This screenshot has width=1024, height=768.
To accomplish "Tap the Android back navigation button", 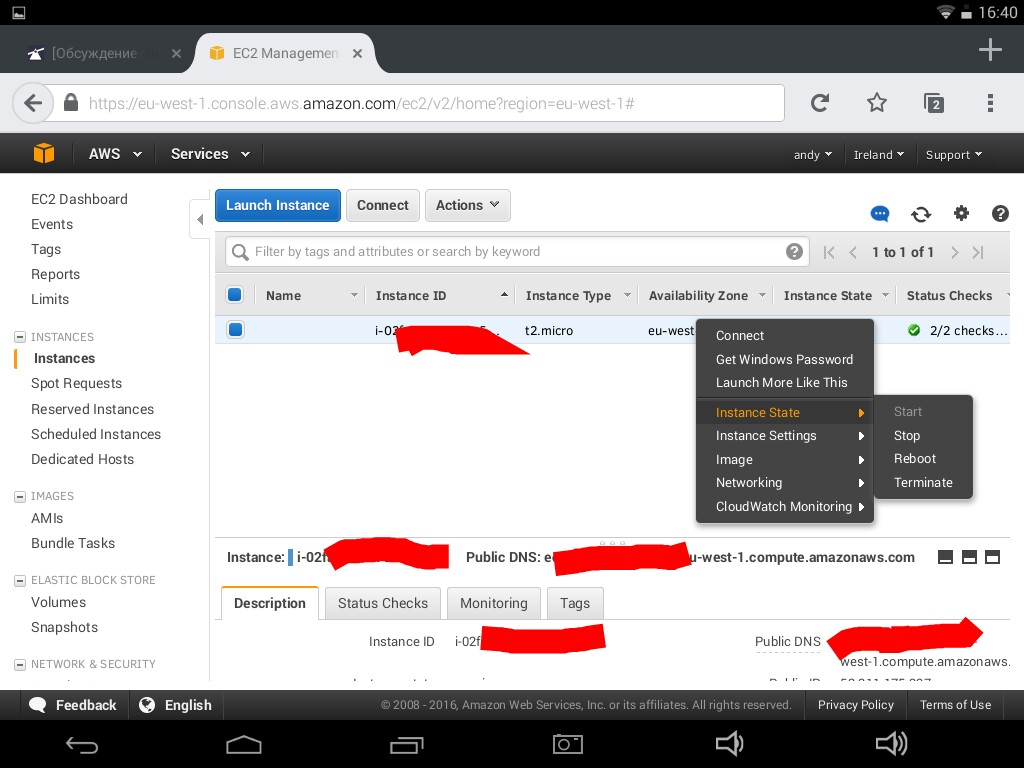I will click(x=82, y=744).
